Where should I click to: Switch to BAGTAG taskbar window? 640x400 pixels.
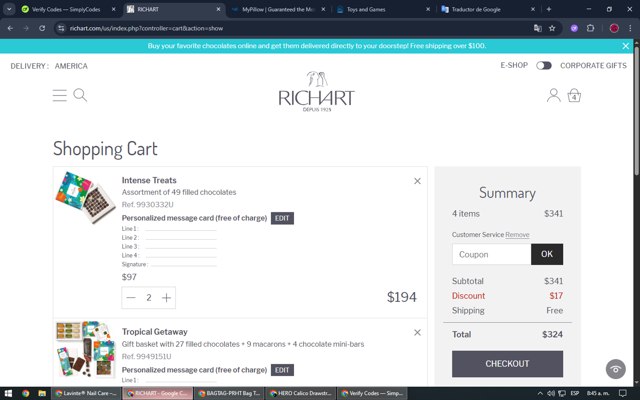click(x=229, y=393)
